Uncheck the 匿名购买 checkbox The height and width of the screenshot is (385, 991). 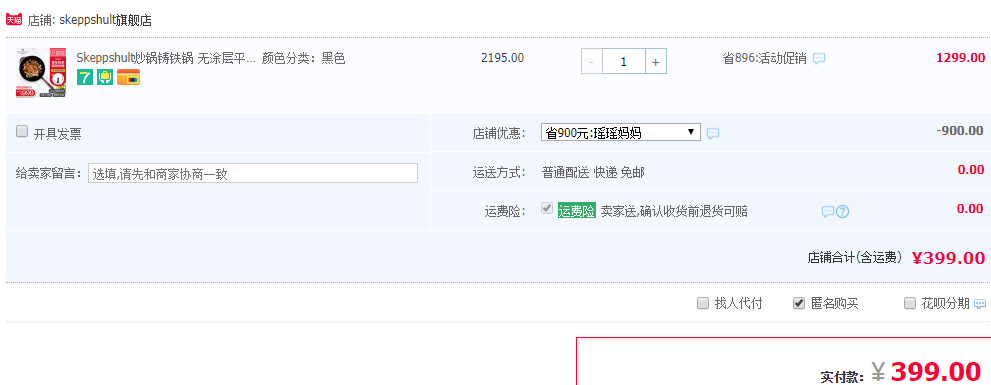799,303
